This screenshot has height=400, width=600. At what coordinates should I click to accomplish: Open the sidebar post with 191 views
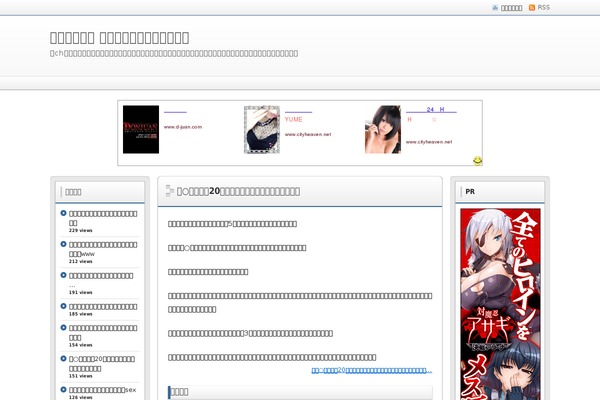tap(101, 280)
